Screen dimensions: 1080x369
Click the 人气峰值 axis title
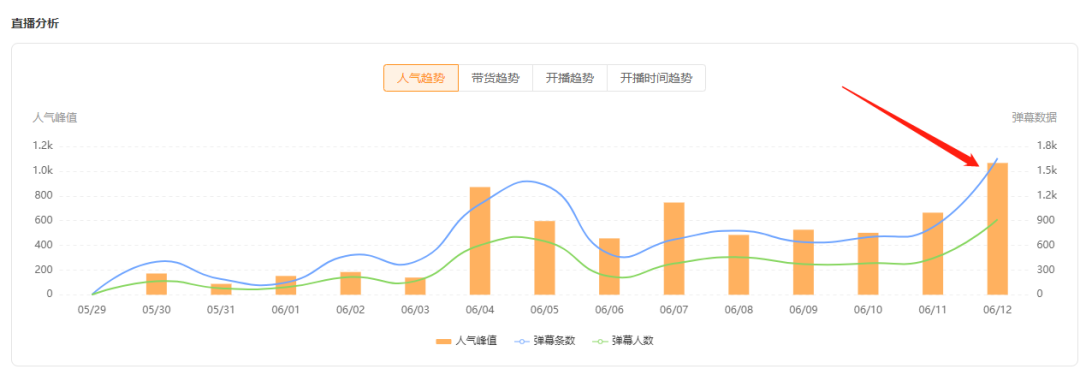tap(55, 118)
